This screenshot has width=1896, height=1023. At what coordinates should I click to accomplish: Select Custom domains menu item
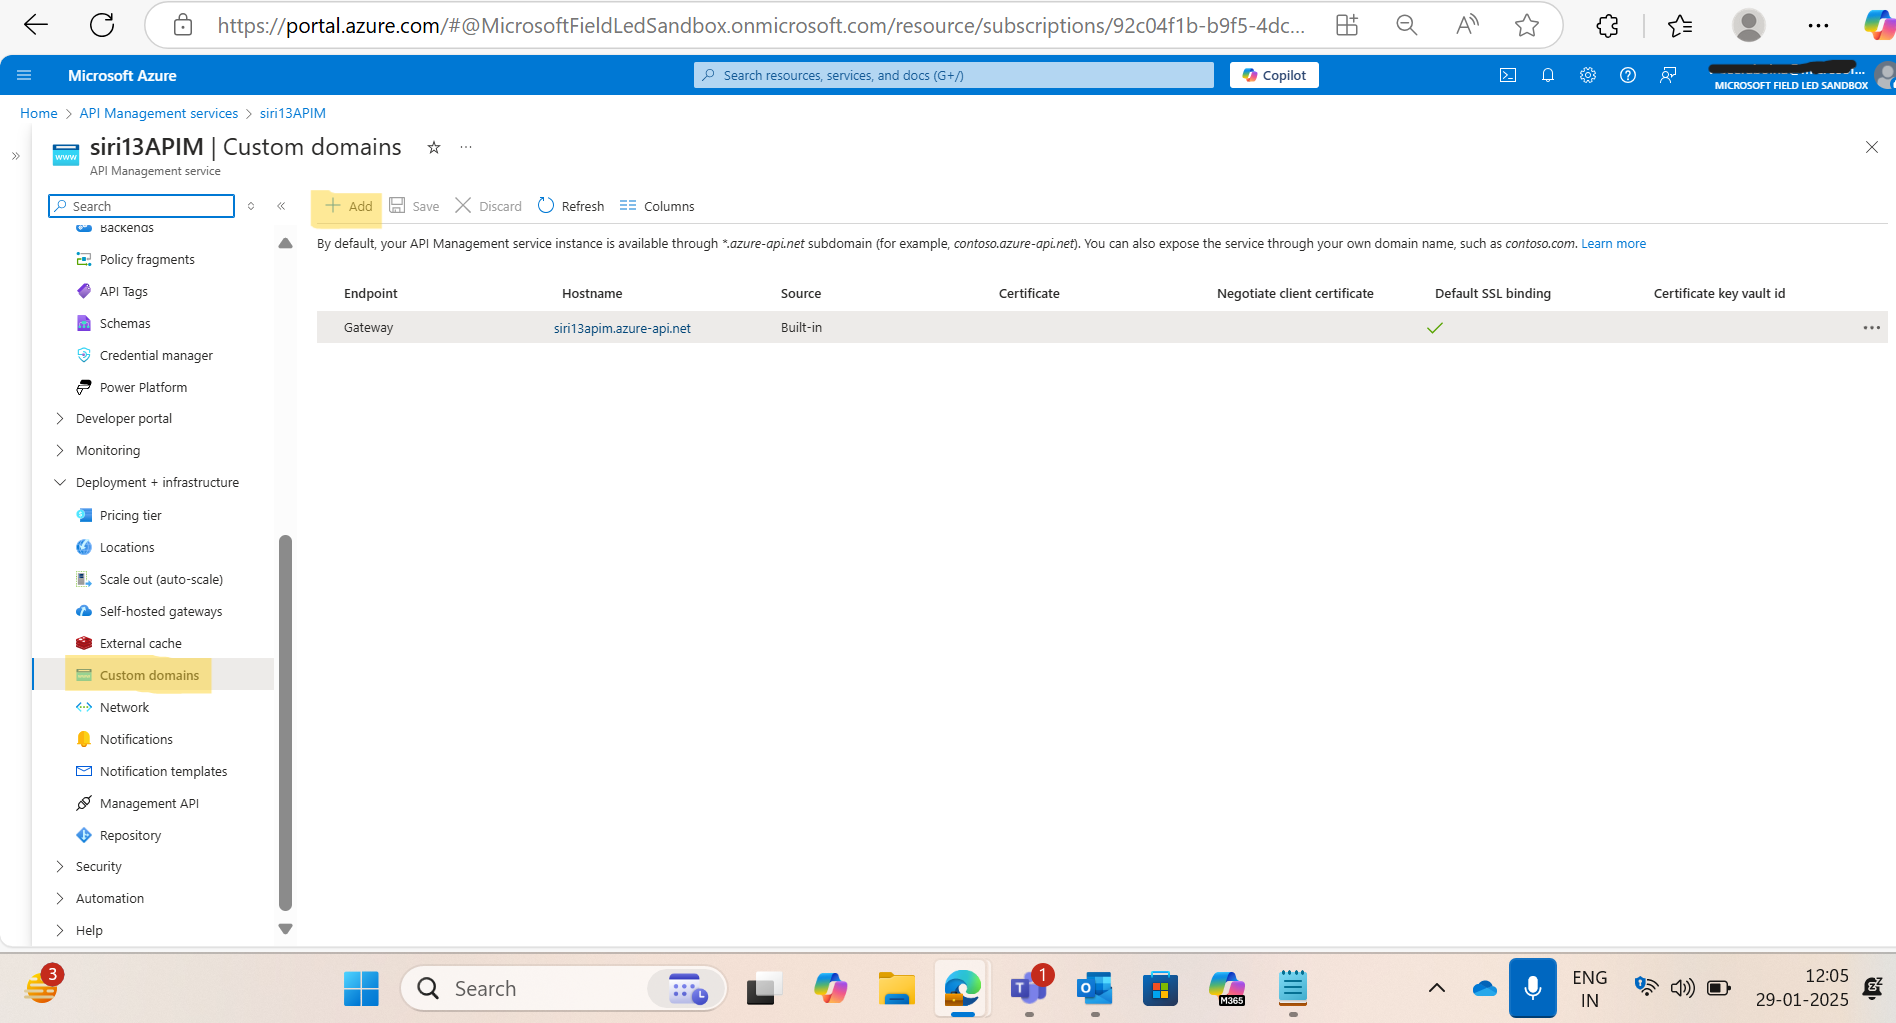coord(149,675)
